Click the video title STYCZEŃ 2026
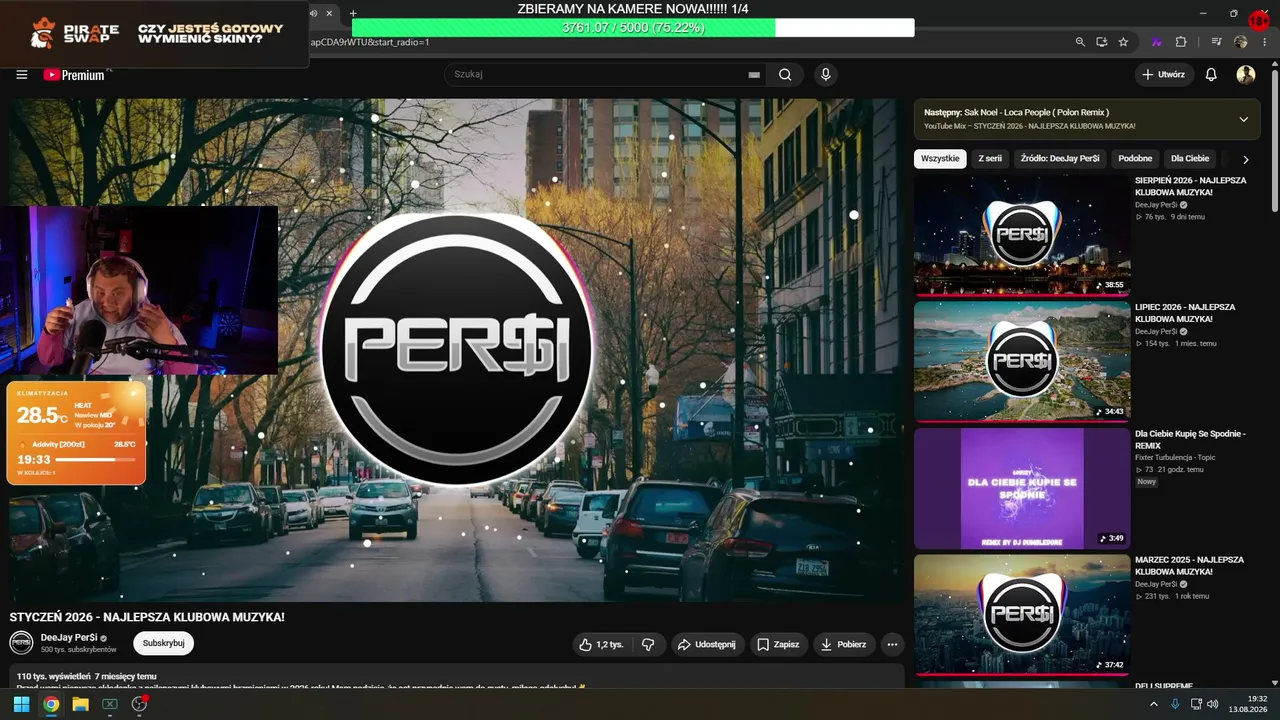Image resolution: width=1280 pixels, height=720 pixels. pos(147,617)
